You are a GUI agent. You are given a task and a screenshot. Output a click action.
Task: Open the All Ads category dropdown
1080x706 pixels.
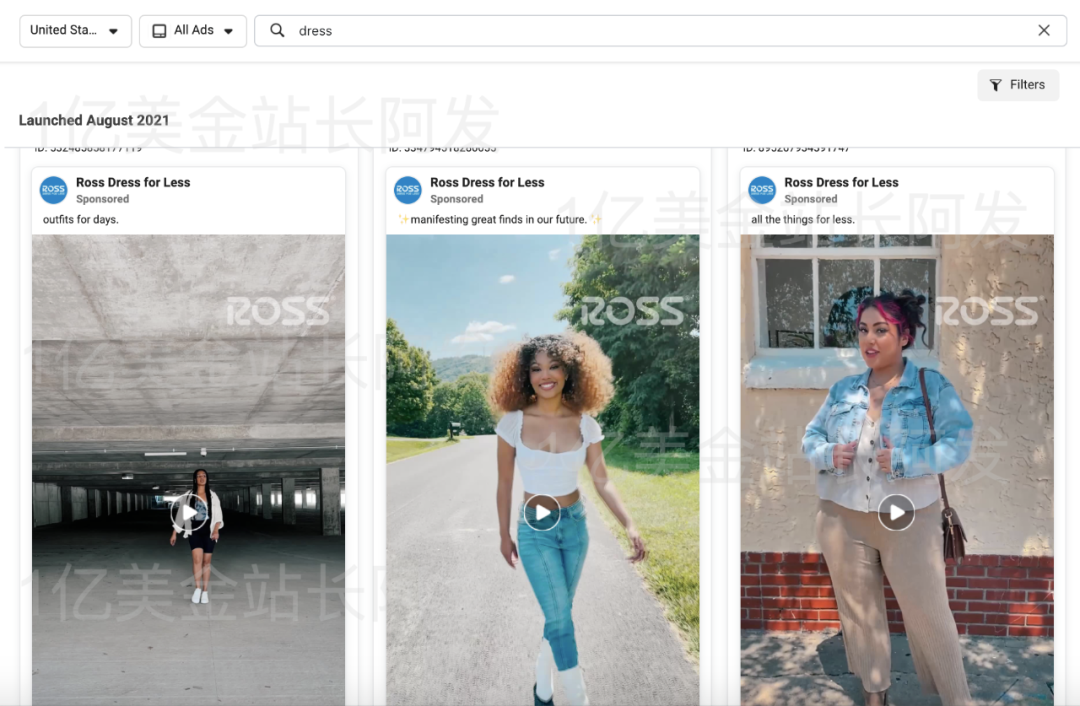tap(193, 31)
